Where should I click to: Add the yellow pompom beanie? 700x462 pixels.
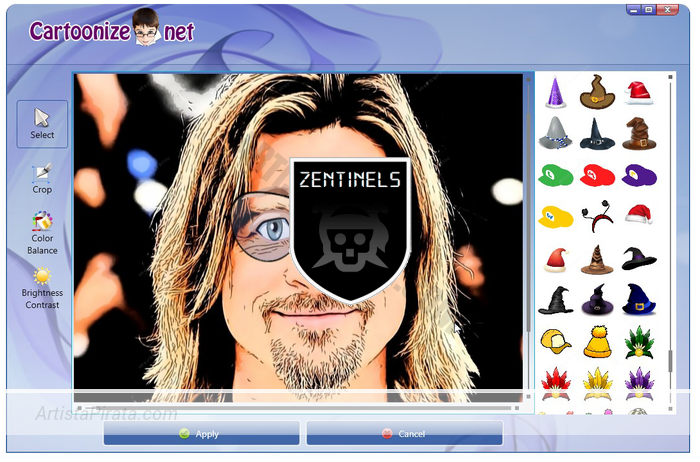point(597,342)
